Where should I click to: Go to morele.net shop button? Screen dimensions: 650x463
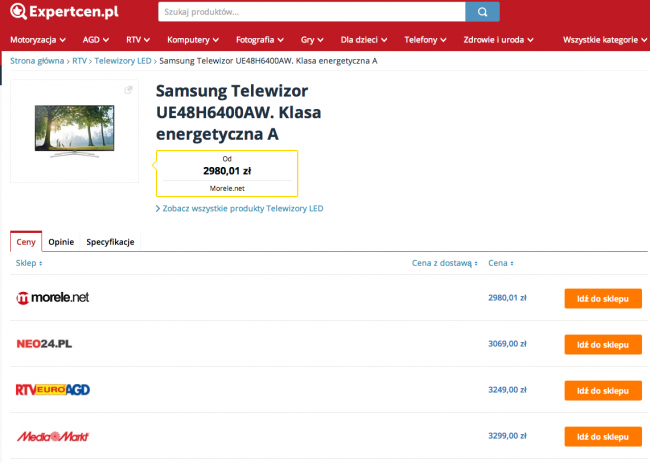[603, 298]
